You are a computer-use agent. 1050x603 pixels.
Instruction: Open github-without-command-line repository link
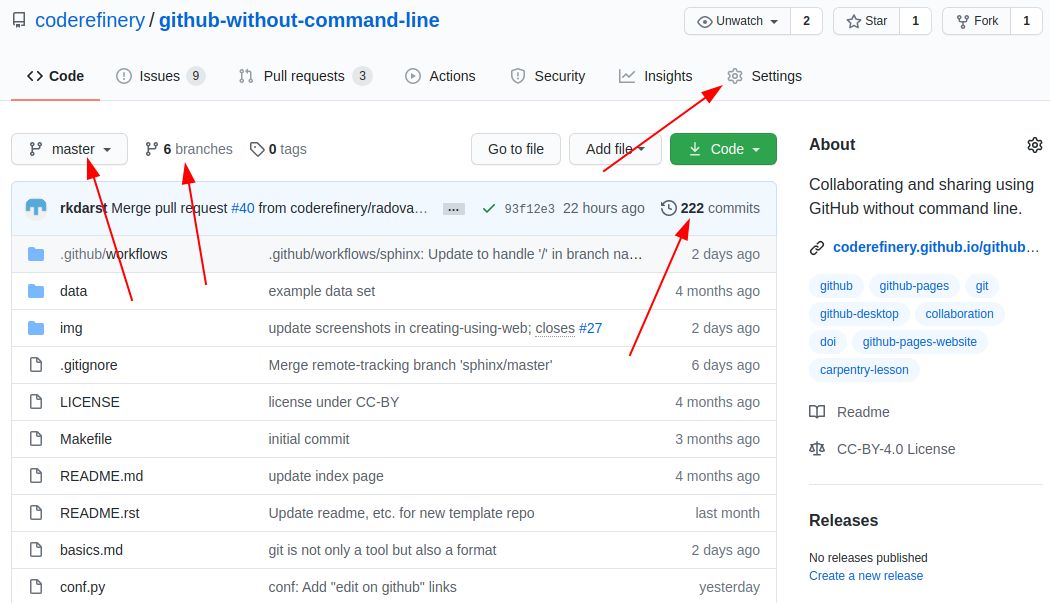pyautogui.click(x=299, y=20)
